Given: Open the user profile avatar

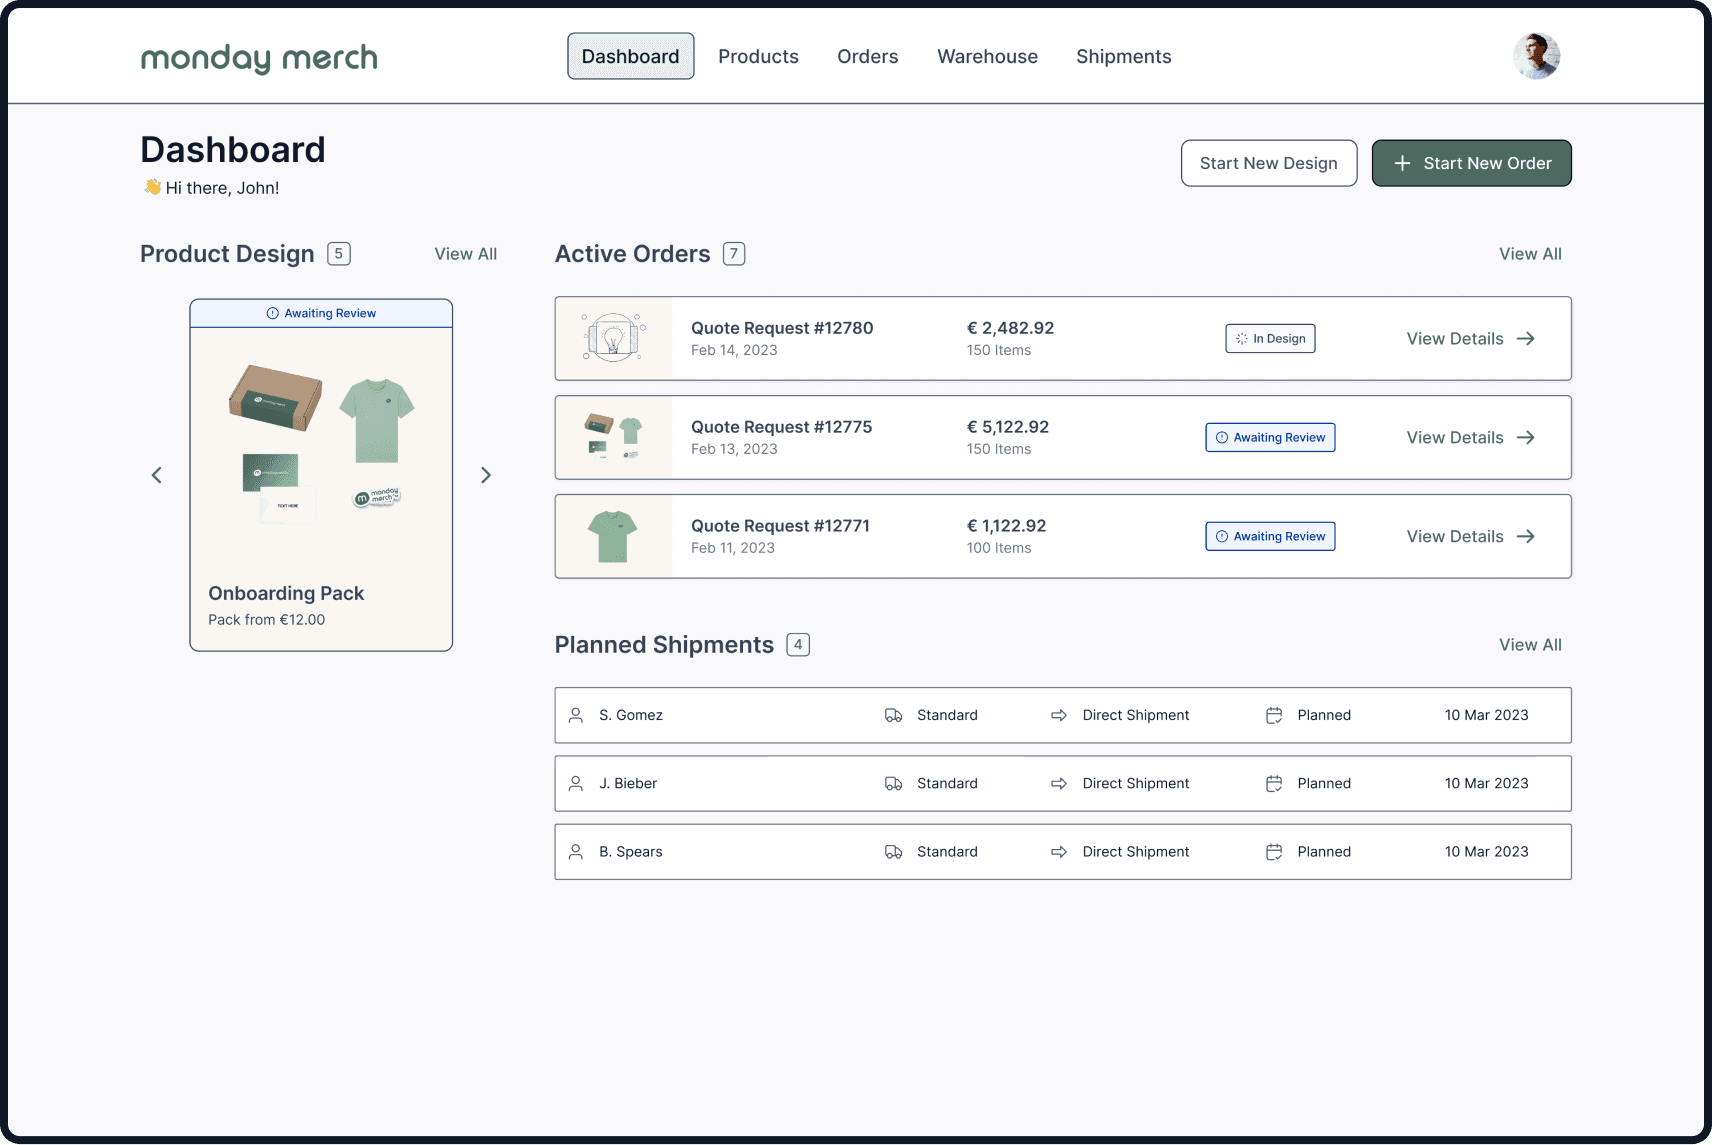Looking at the screenshot, I should [x=1536, y=56].
